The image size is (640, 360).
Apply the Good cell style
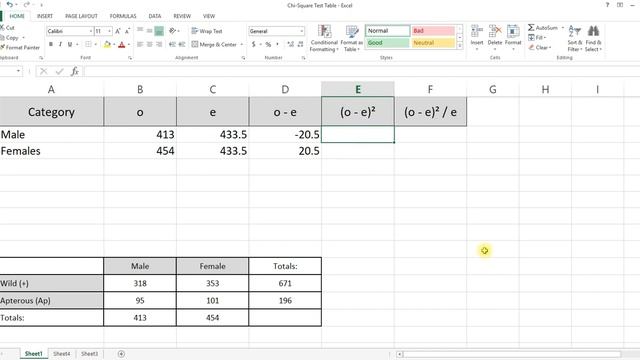point(387,43)
